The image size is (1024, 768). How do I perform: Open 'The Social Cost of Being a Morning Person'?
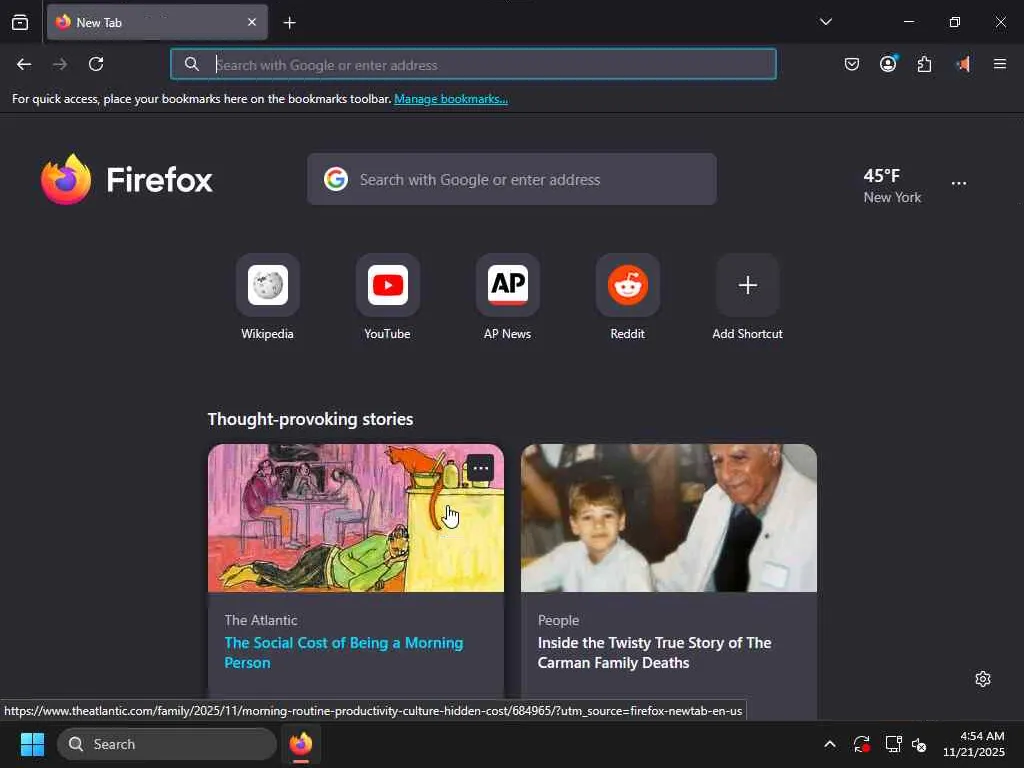(x=344, y=652)
